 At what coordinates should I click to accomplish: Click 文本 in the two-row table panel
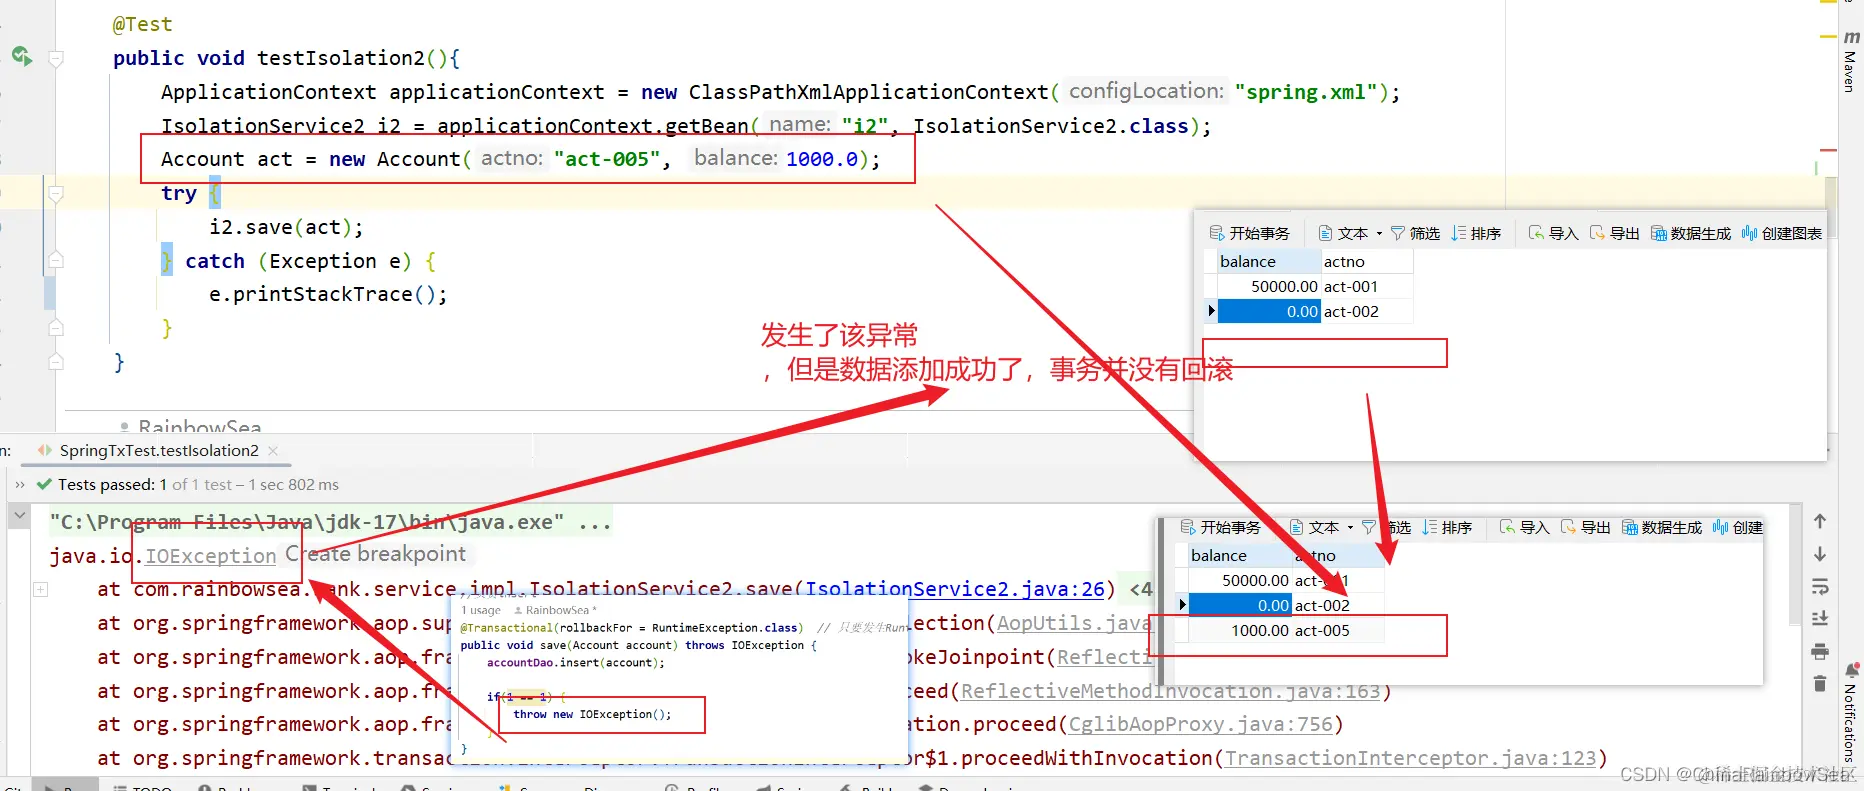pyautogui.click(x=1343, y=233)
